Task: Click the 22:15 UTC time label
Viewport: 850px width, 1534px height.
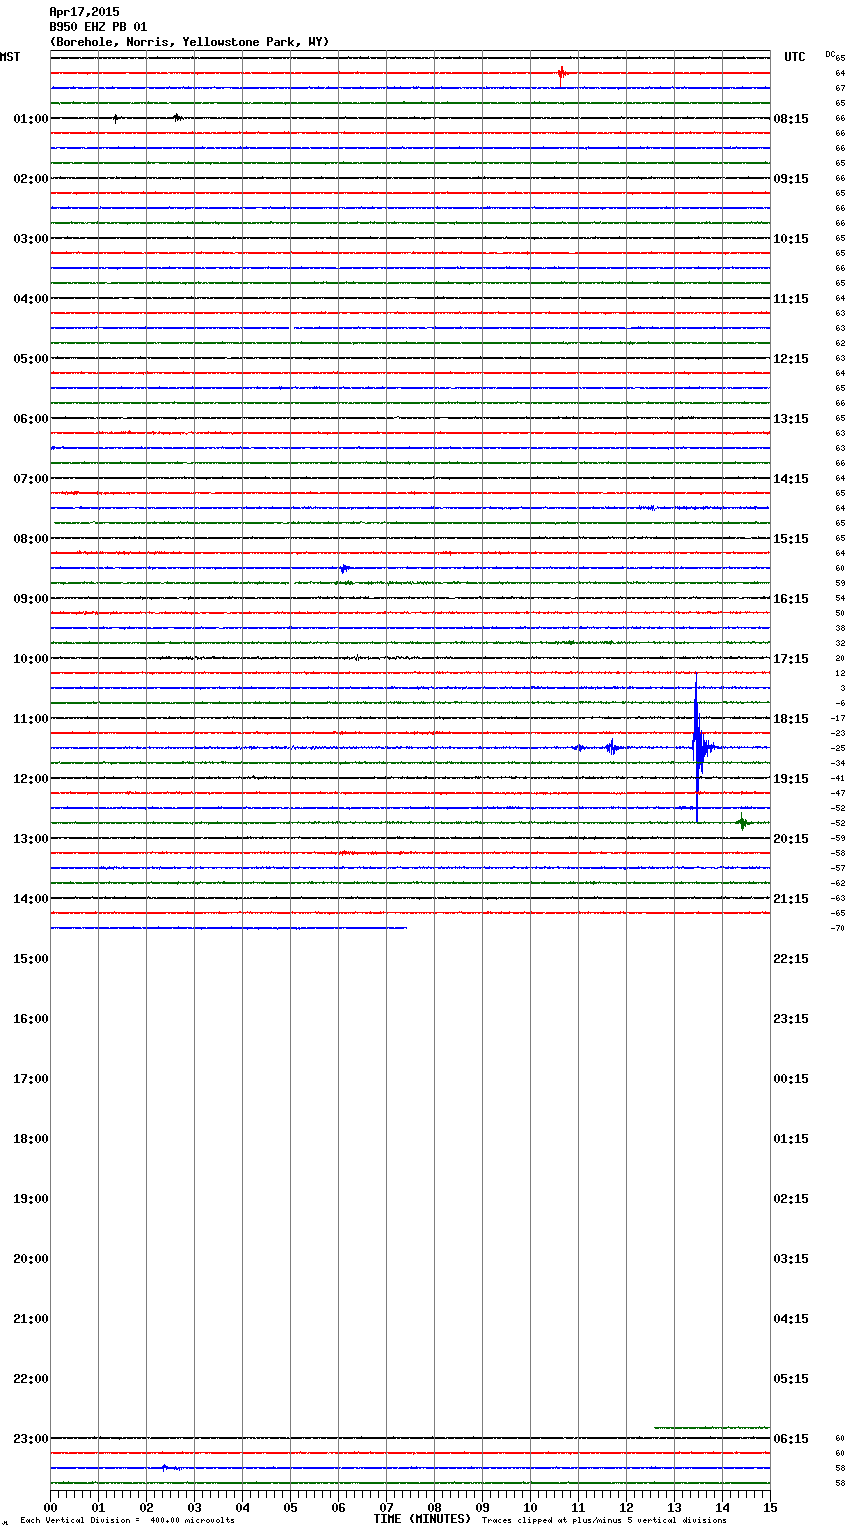Action: coord(791,959)
